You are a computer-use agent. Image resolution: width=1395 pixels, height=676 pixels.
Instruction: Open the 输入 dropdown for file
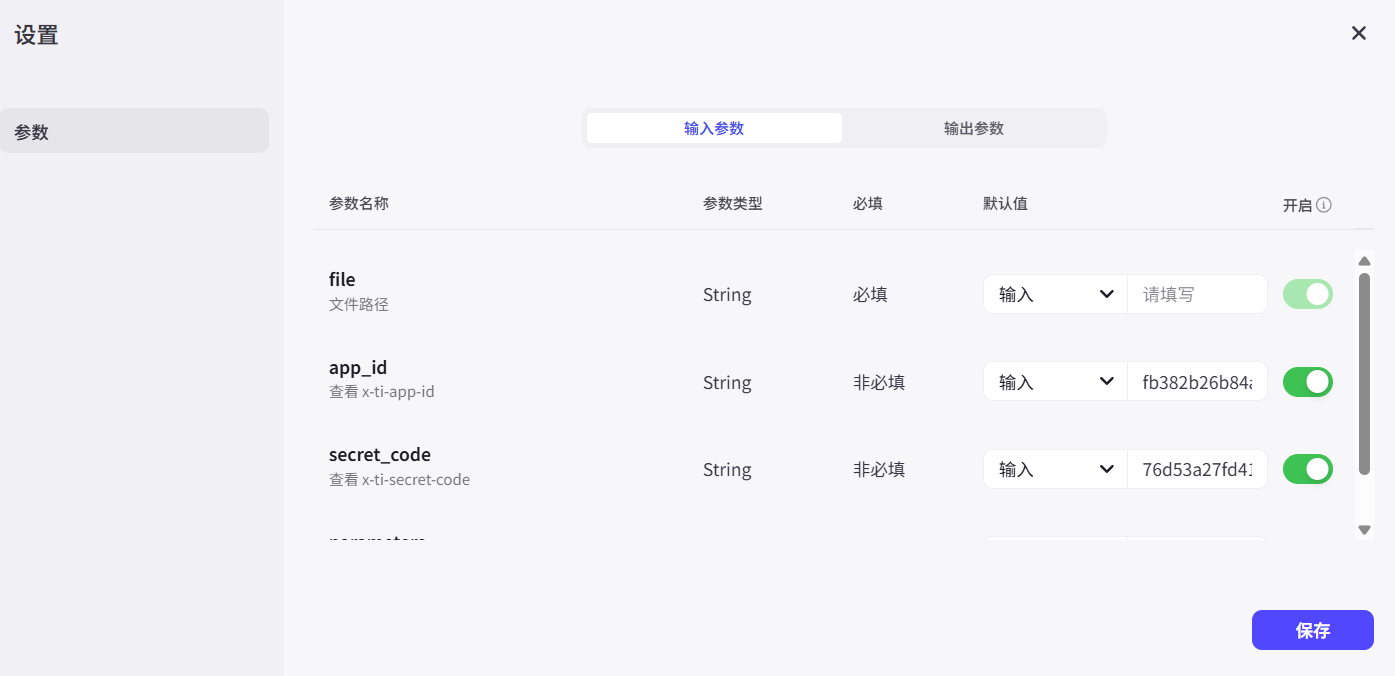pos(1055,294)
